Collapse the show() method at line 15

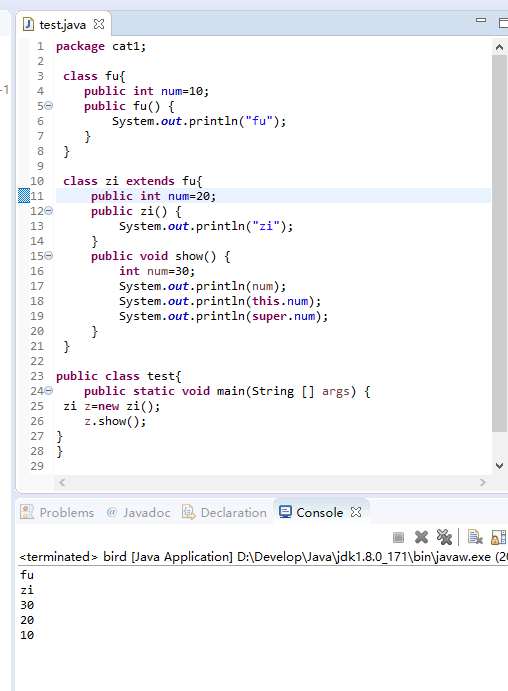click(48, 256)
